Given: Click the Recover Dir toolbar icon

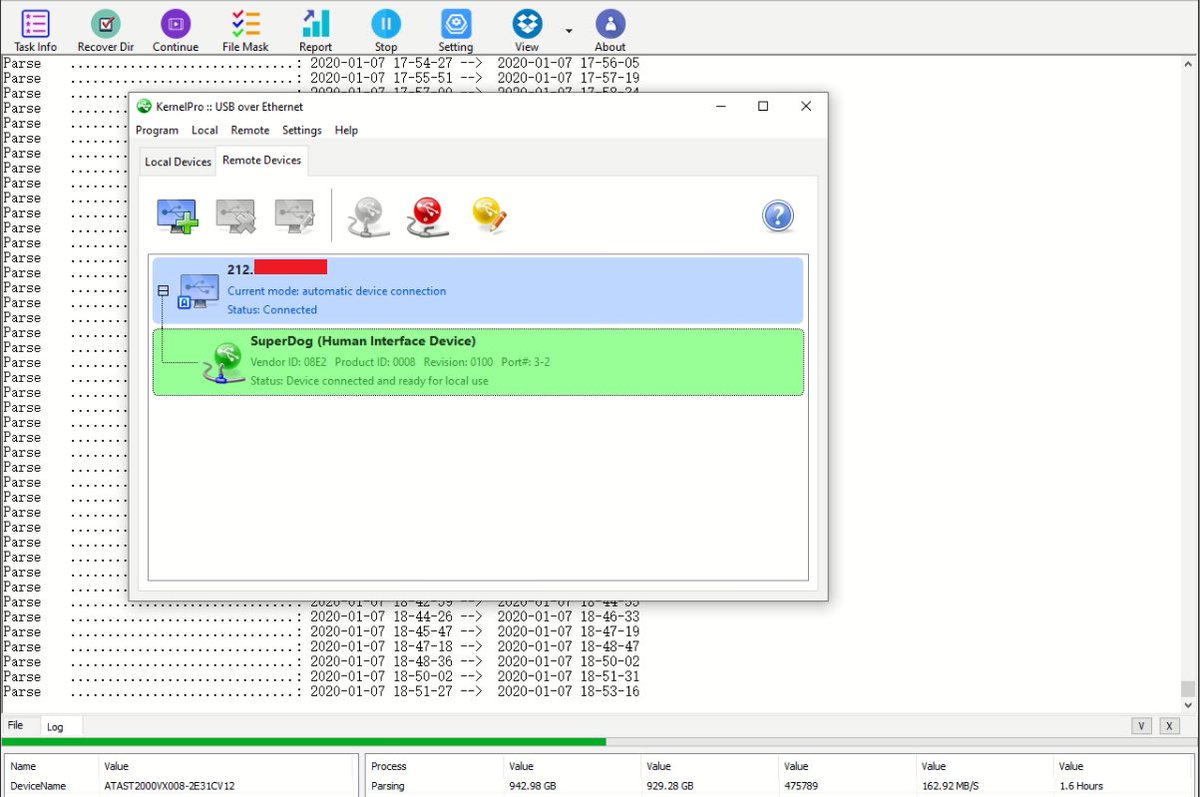Looking at the screenshot, I should pos(105,31).
